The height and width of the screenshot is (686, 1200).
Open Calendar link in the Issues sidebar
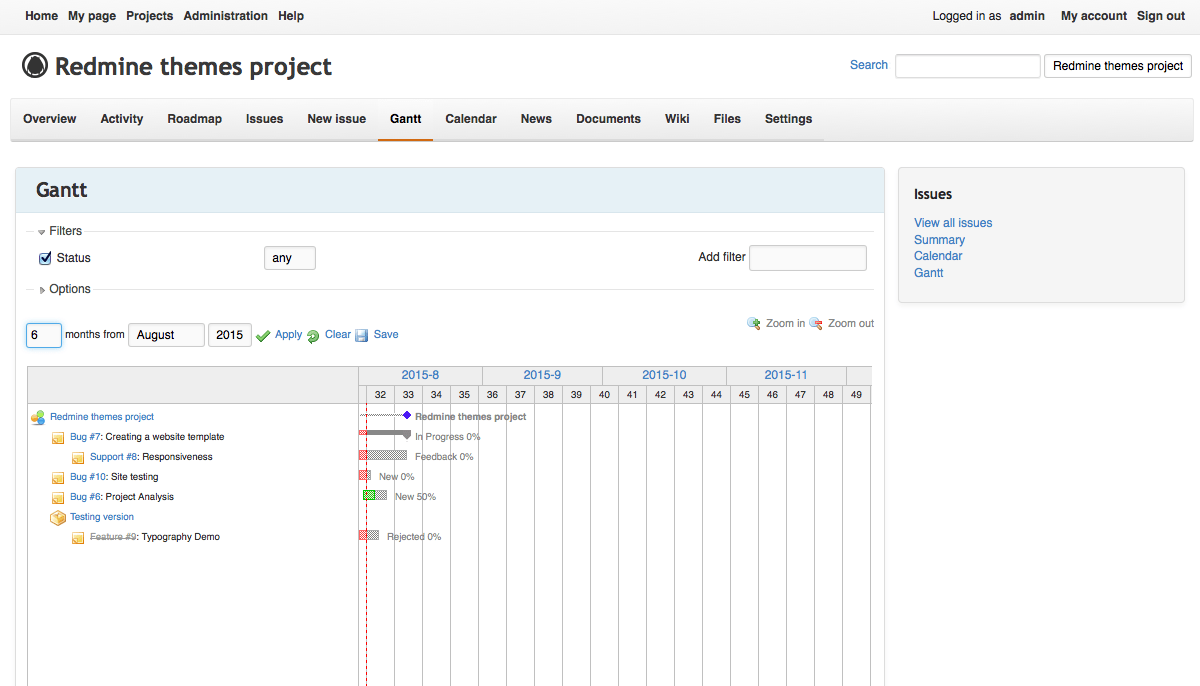(x=938, y=256)
